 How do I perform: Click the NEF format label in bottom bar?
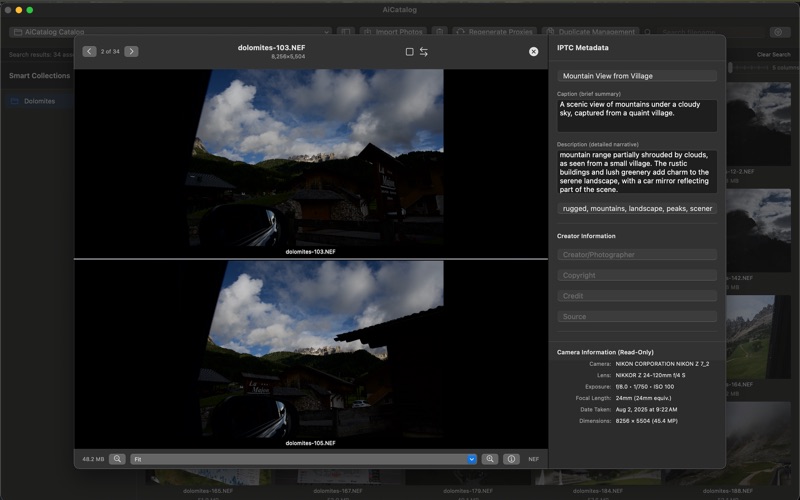(x=534, y=459)
